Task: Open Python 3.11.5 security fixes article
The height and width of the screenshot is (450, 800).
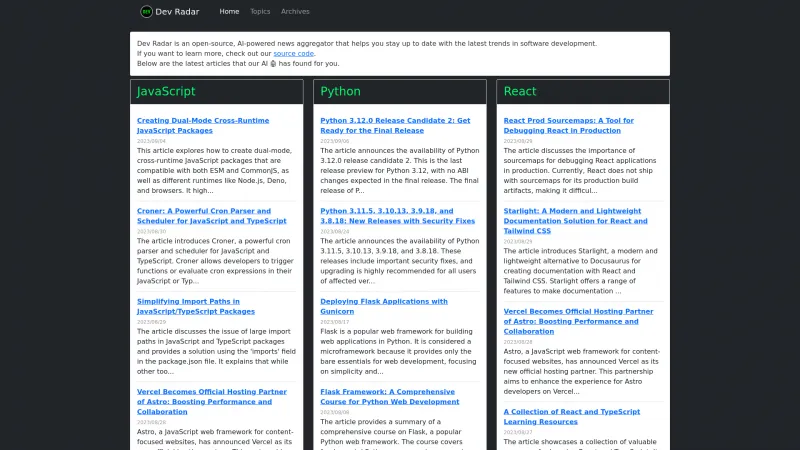Action: point(397,216)
